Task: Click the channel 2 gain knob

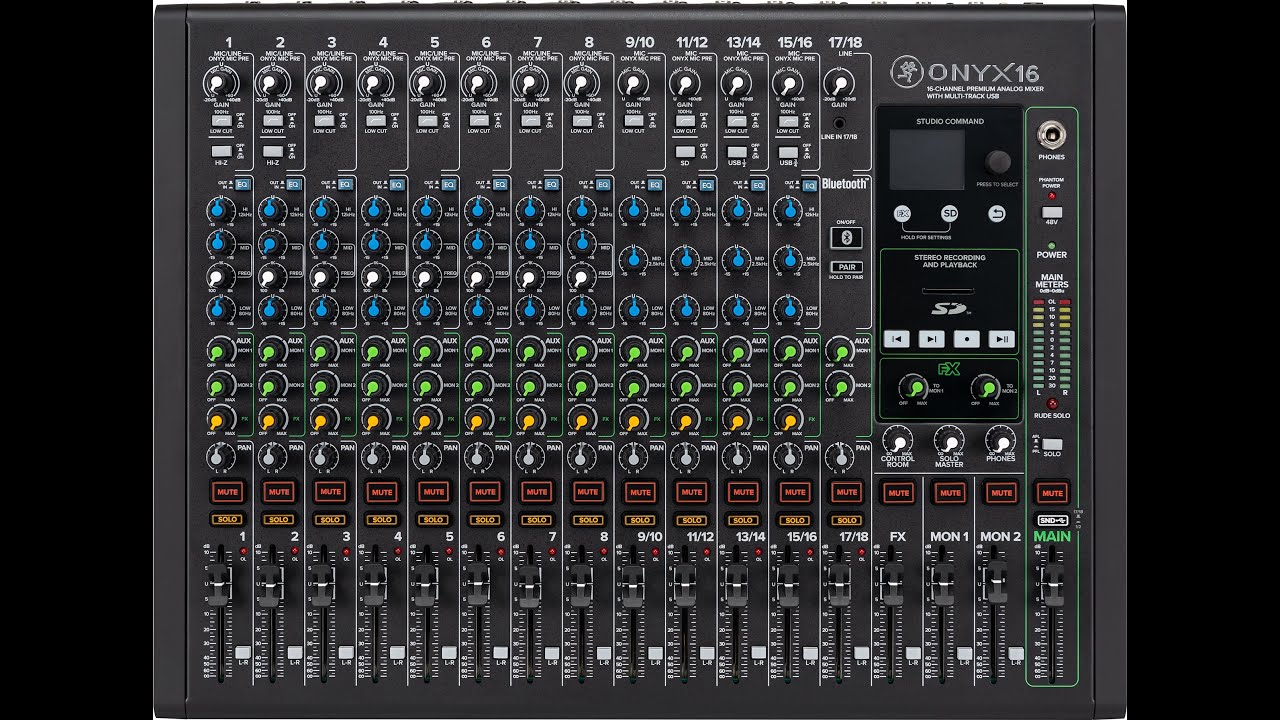Action: pyautogui.click(x=272, y=82)
